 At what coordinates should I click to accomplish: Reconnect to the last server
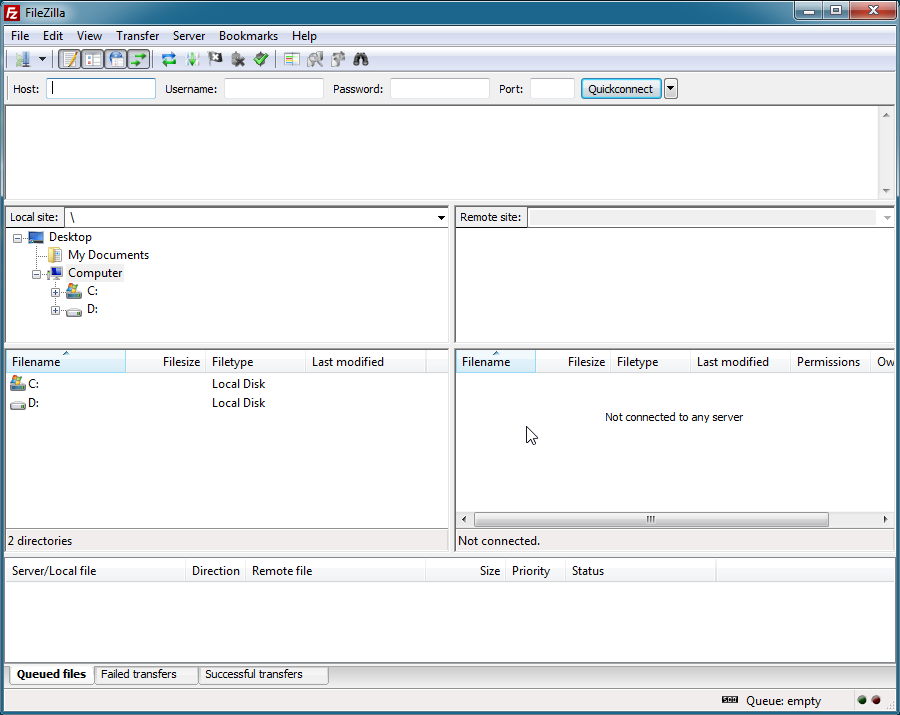click(x=261, y=59)
